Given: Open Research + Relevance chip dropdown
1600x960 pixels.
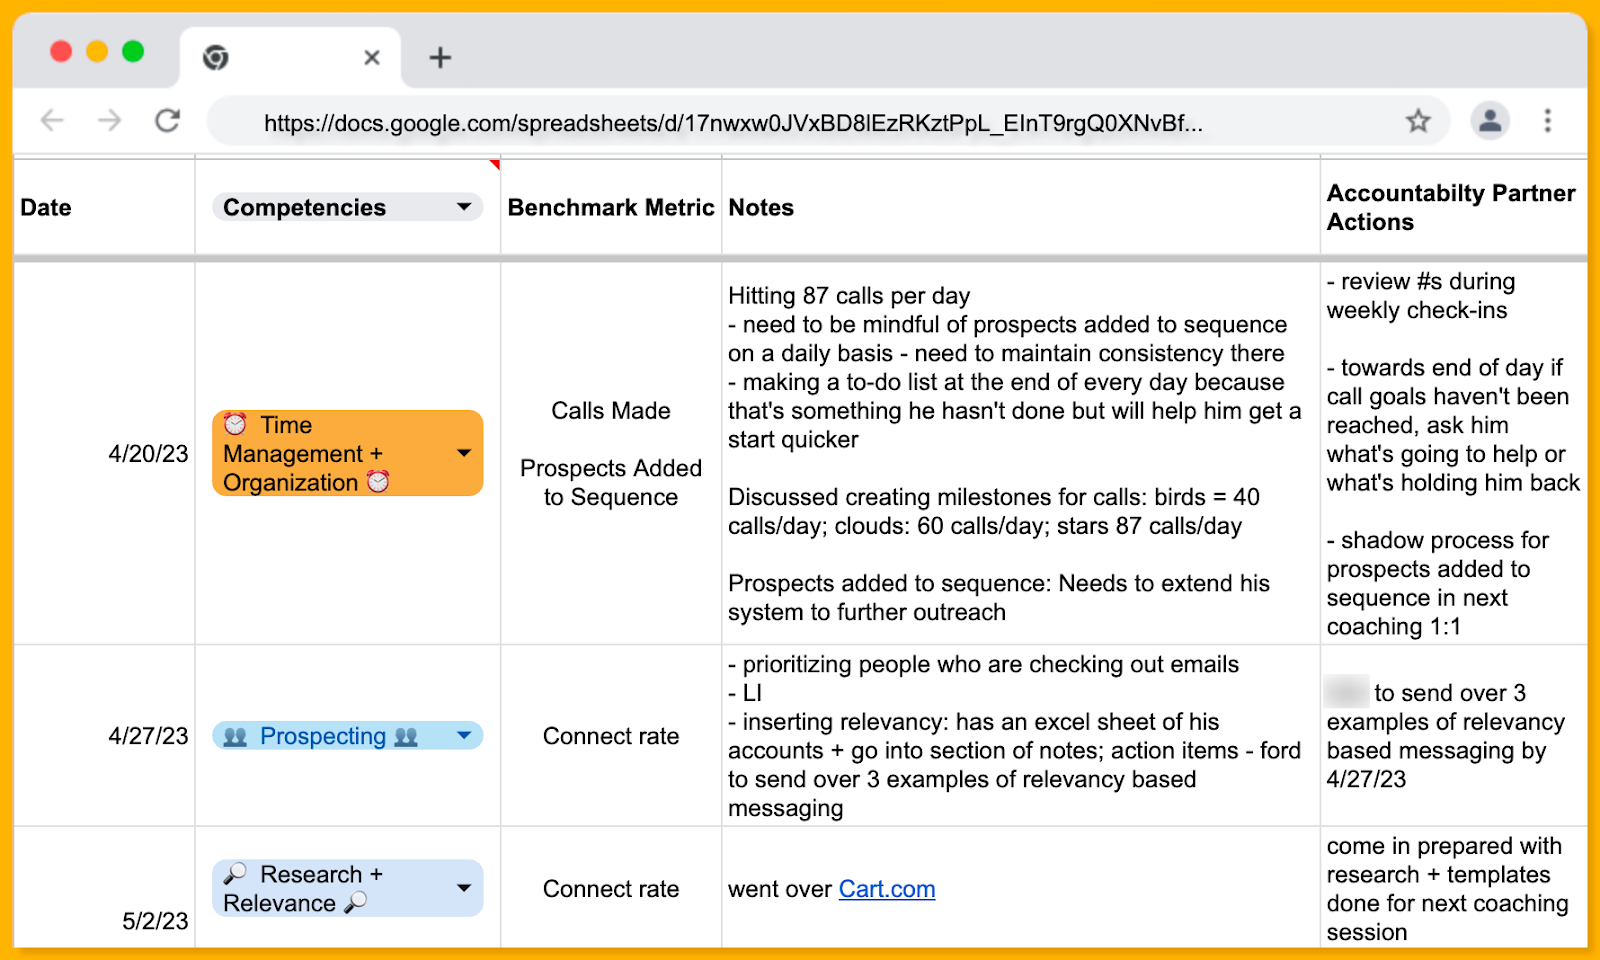Looking at the screenshot, I should (464, 888).
